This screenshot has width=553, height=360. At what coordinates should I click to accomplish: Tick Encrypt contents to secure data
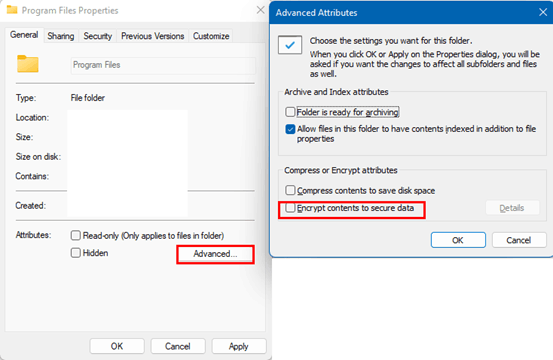pos(290,208)
